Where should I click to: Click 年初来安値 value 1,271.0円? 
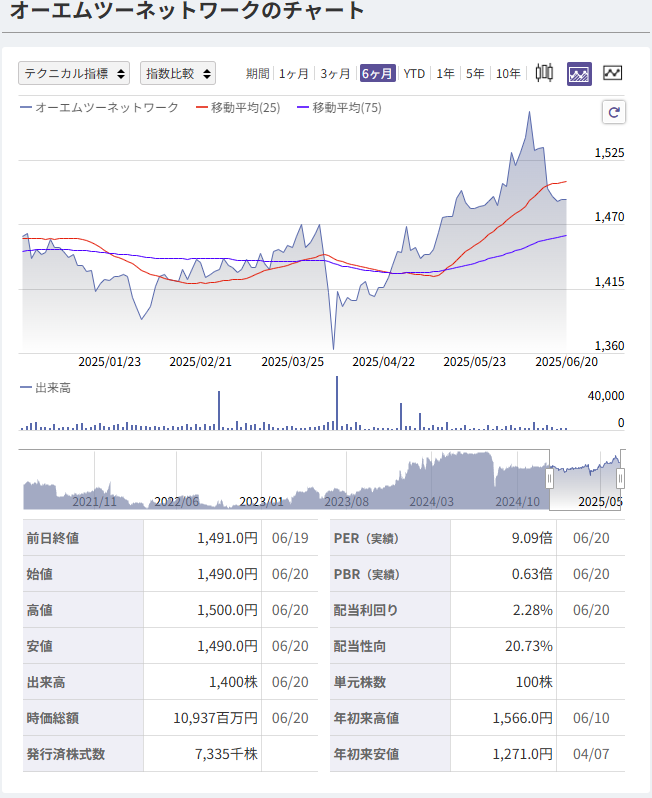(x=523, y=754)
